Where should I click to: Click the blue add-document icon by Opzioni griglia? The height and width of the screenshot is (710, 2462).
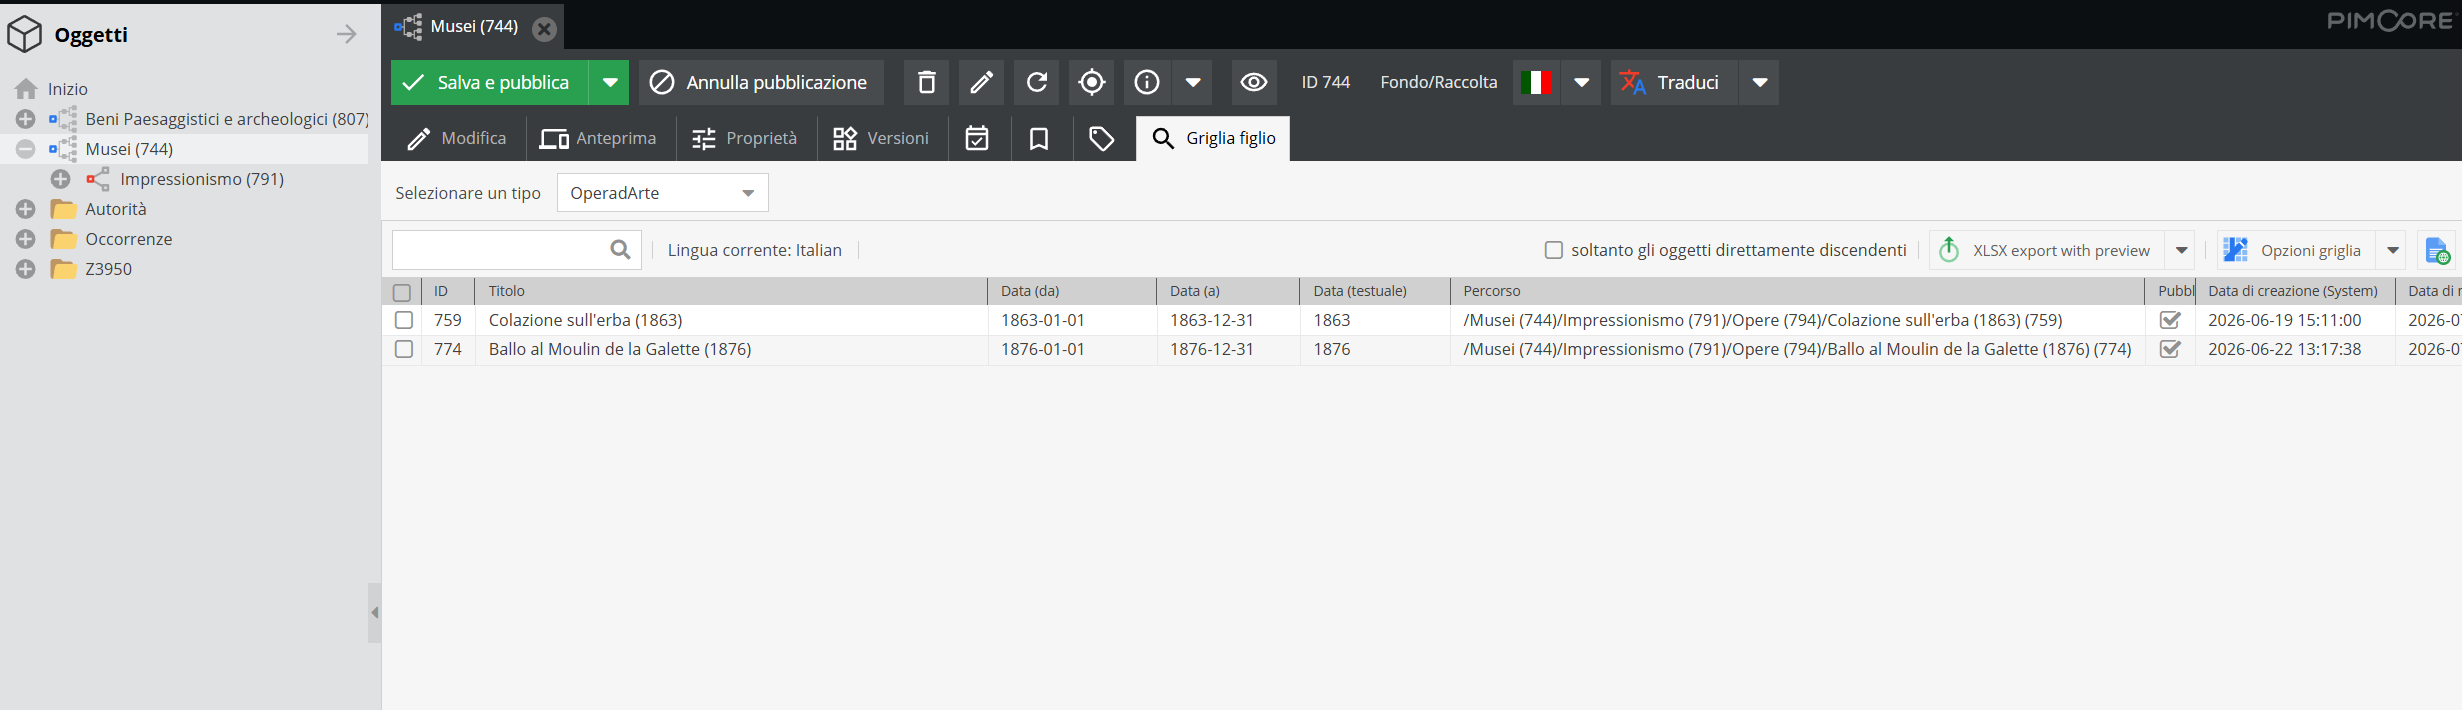2437,250
